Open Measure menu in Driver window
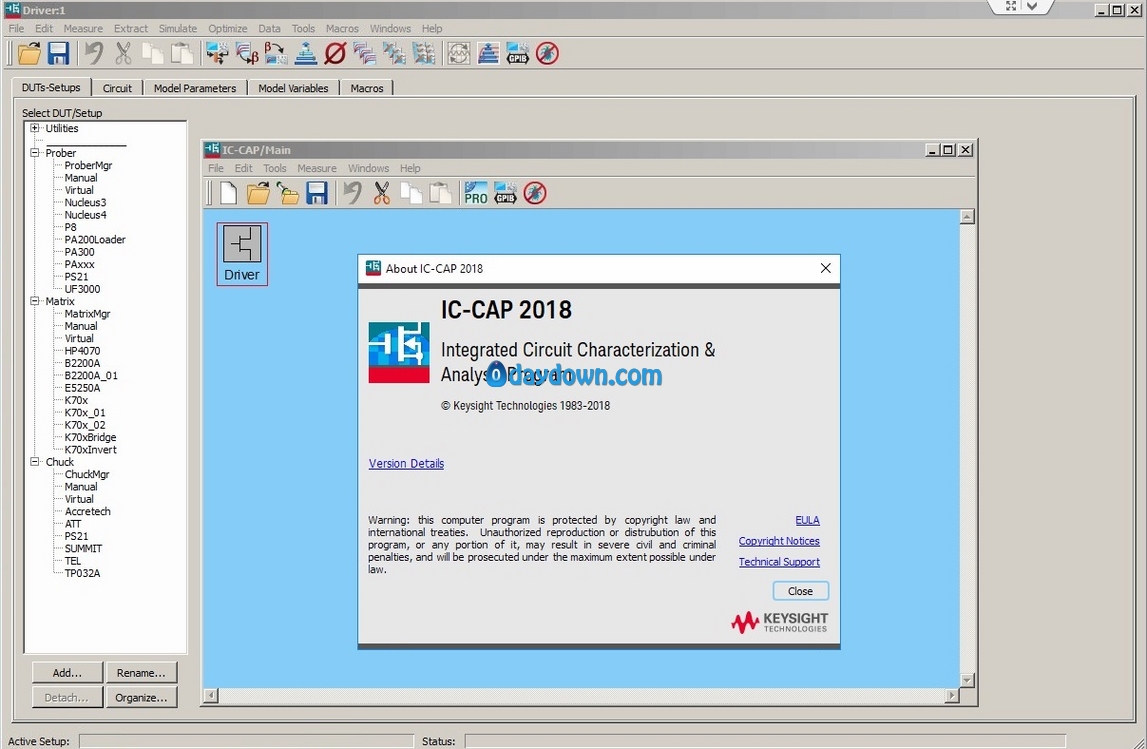Viewport: 1147px width, 749px height. pyautogui.click(x=83, y=29)
